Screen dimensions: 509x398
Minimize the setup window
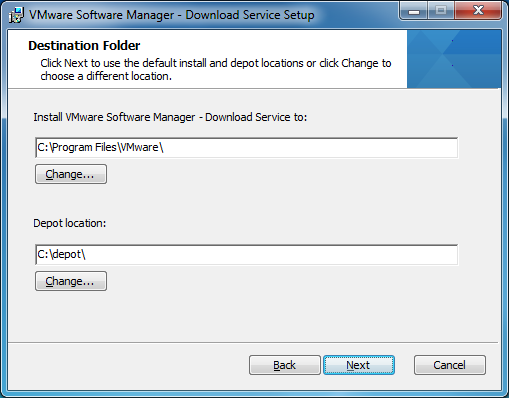click(414, 11)
